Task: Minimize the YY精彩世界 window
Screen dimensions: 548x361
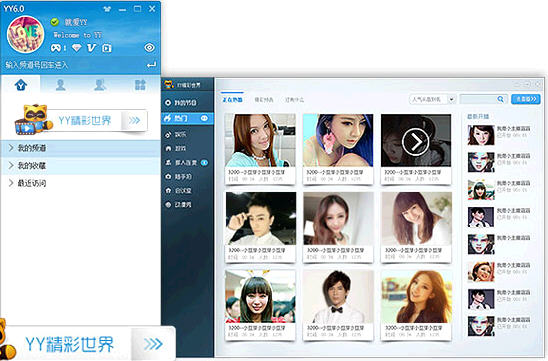Action: pyautogui.click(x=517, y=84)
